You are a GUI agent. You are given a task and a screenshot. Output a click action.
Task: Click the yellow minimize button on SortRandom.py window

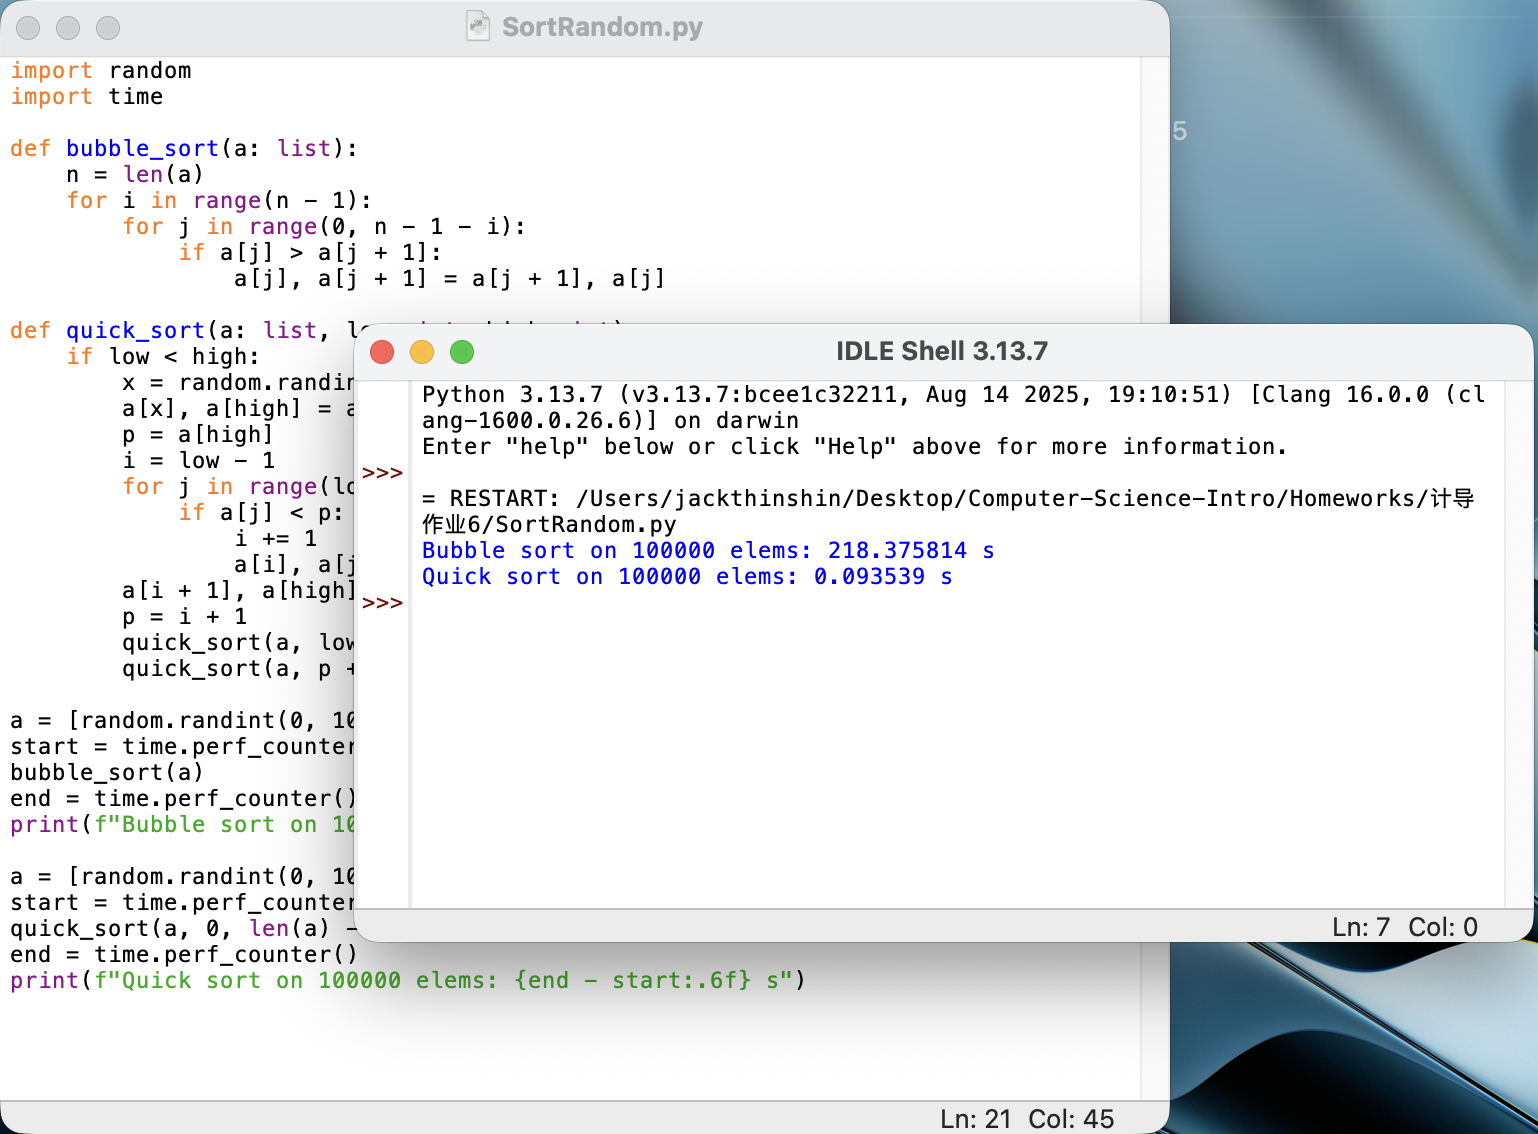[x=68, y=28]
